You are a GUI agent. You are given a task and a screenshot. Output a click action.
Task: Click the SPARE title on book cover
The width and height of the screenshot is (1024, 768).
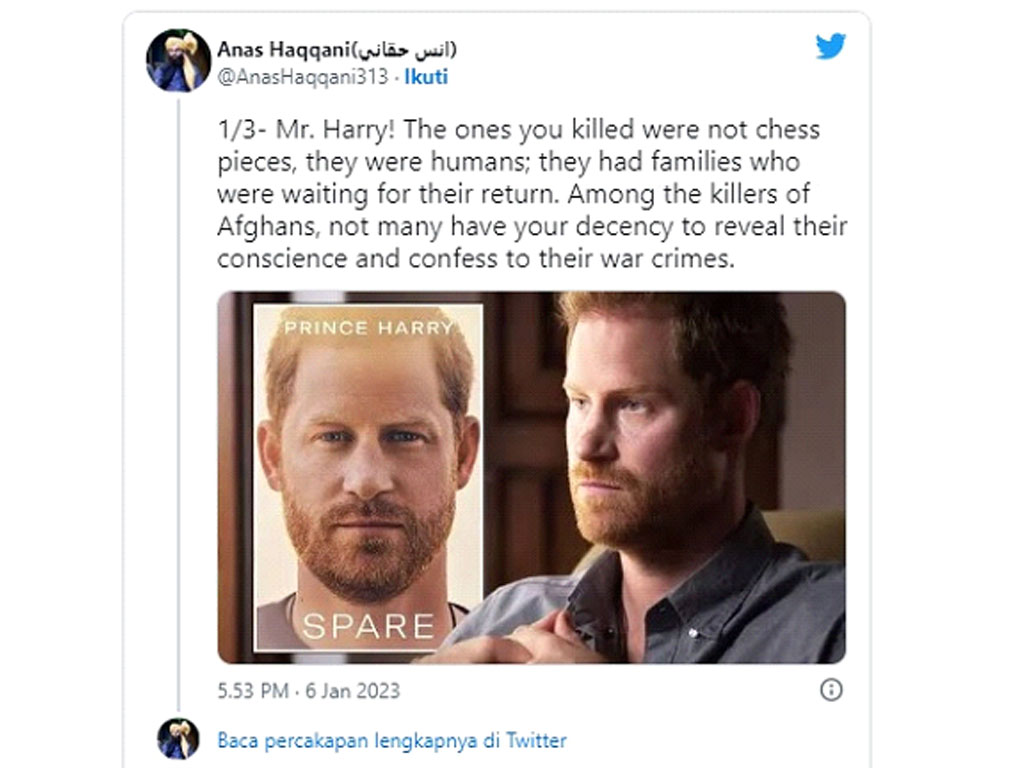click(368, 626)
